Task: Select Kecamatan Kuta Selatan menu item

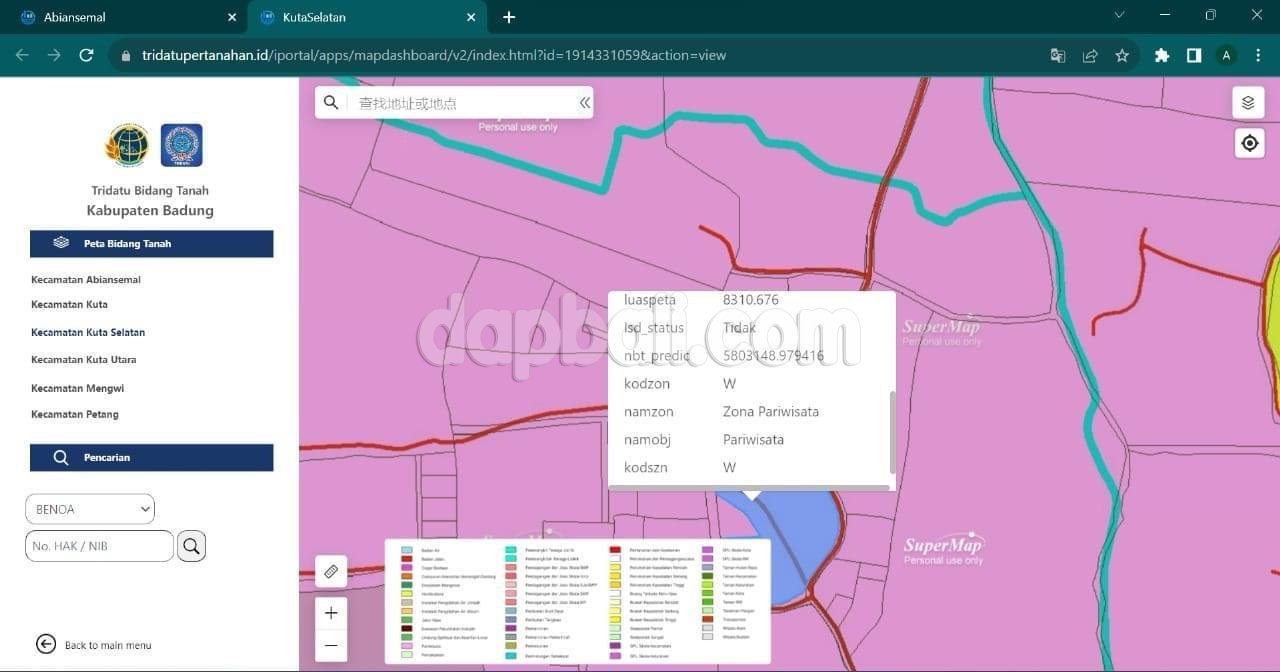Action: tap(88, 332)
